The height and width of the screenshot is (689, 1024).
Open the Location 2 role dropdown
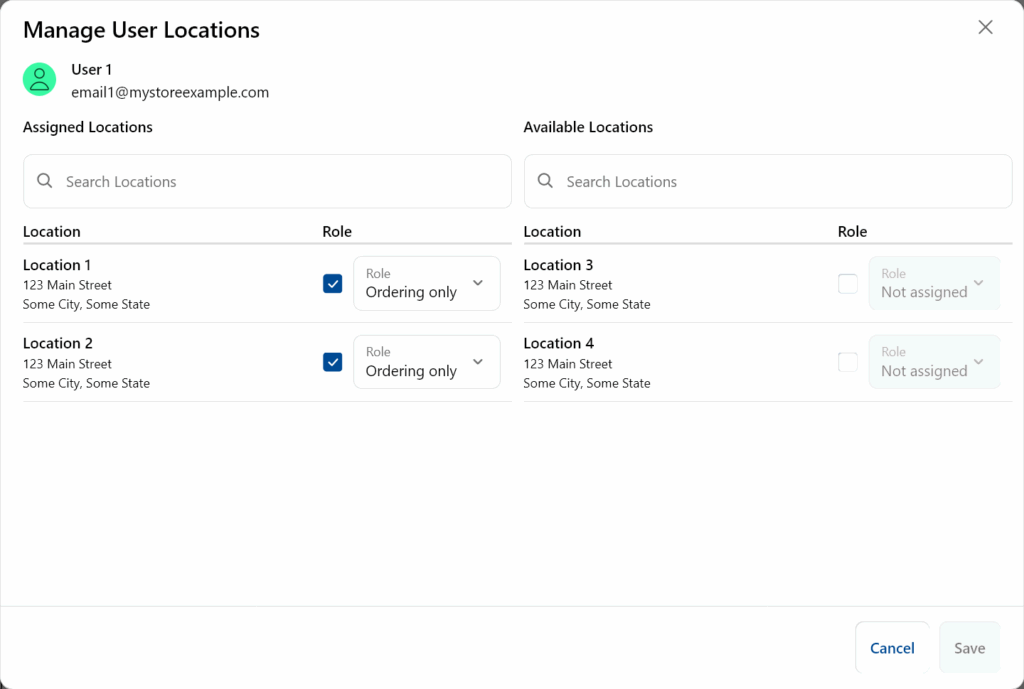tap(427, 362)
